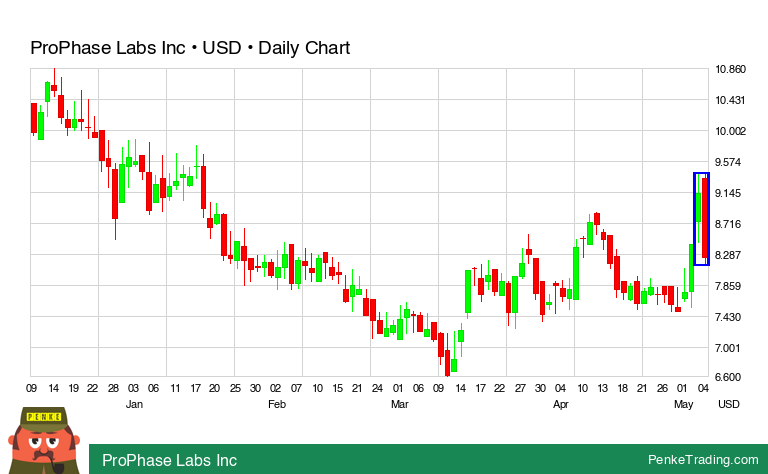Click the date label 09 near Mar

click(x=438, y=388)
